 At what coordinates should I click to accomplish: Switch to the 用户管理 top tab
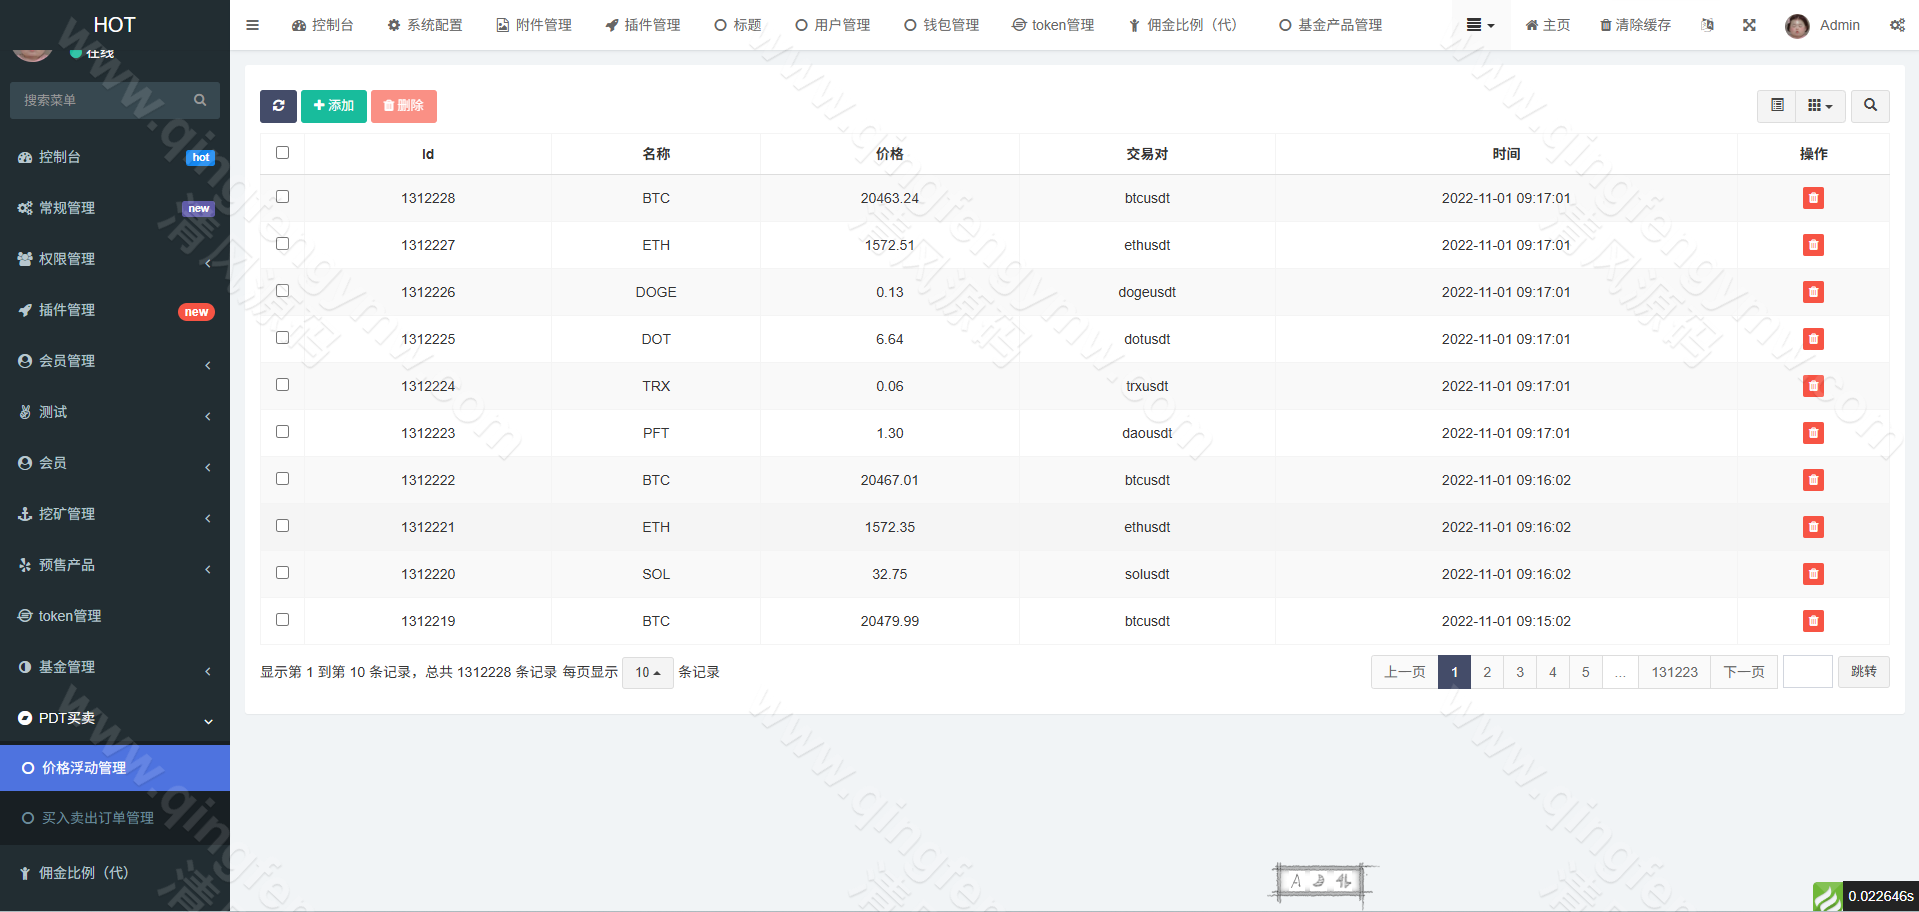click(x=833, y=25)
